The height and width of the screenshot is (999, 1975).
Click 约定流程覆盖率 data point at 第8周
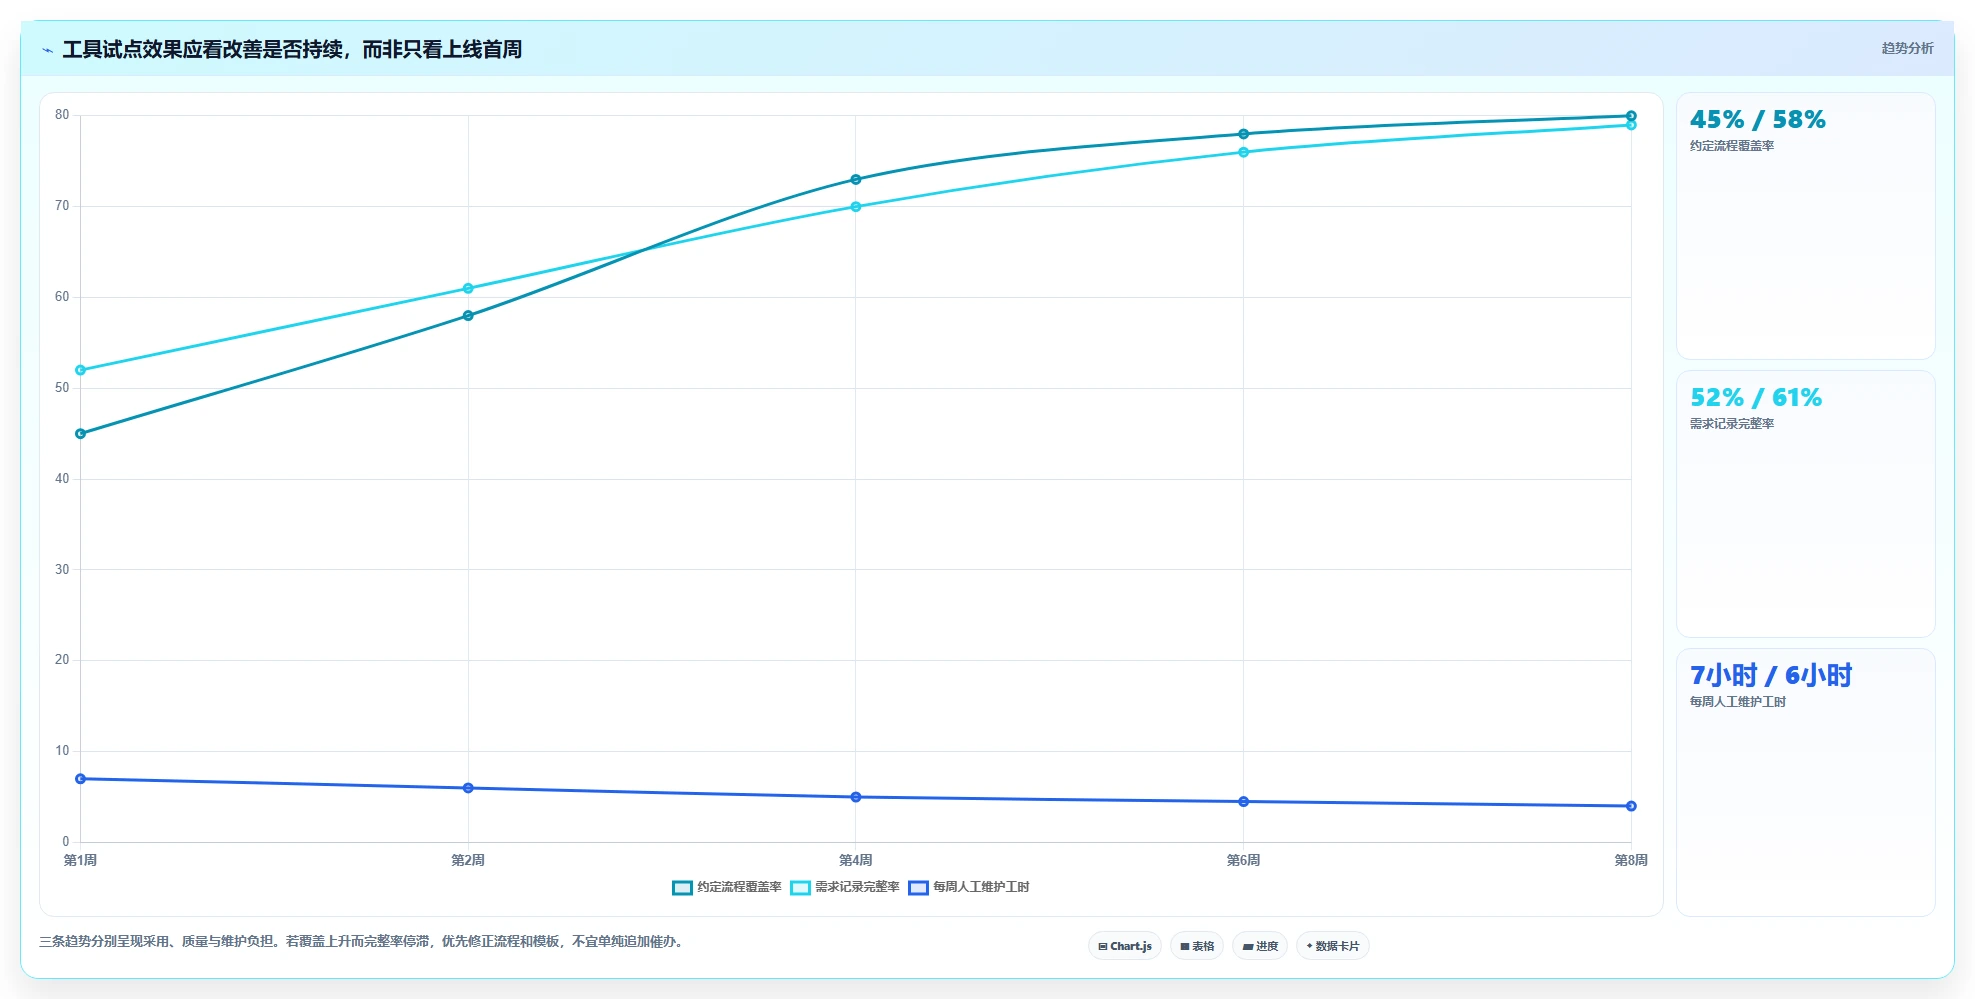coord(1631,116)
